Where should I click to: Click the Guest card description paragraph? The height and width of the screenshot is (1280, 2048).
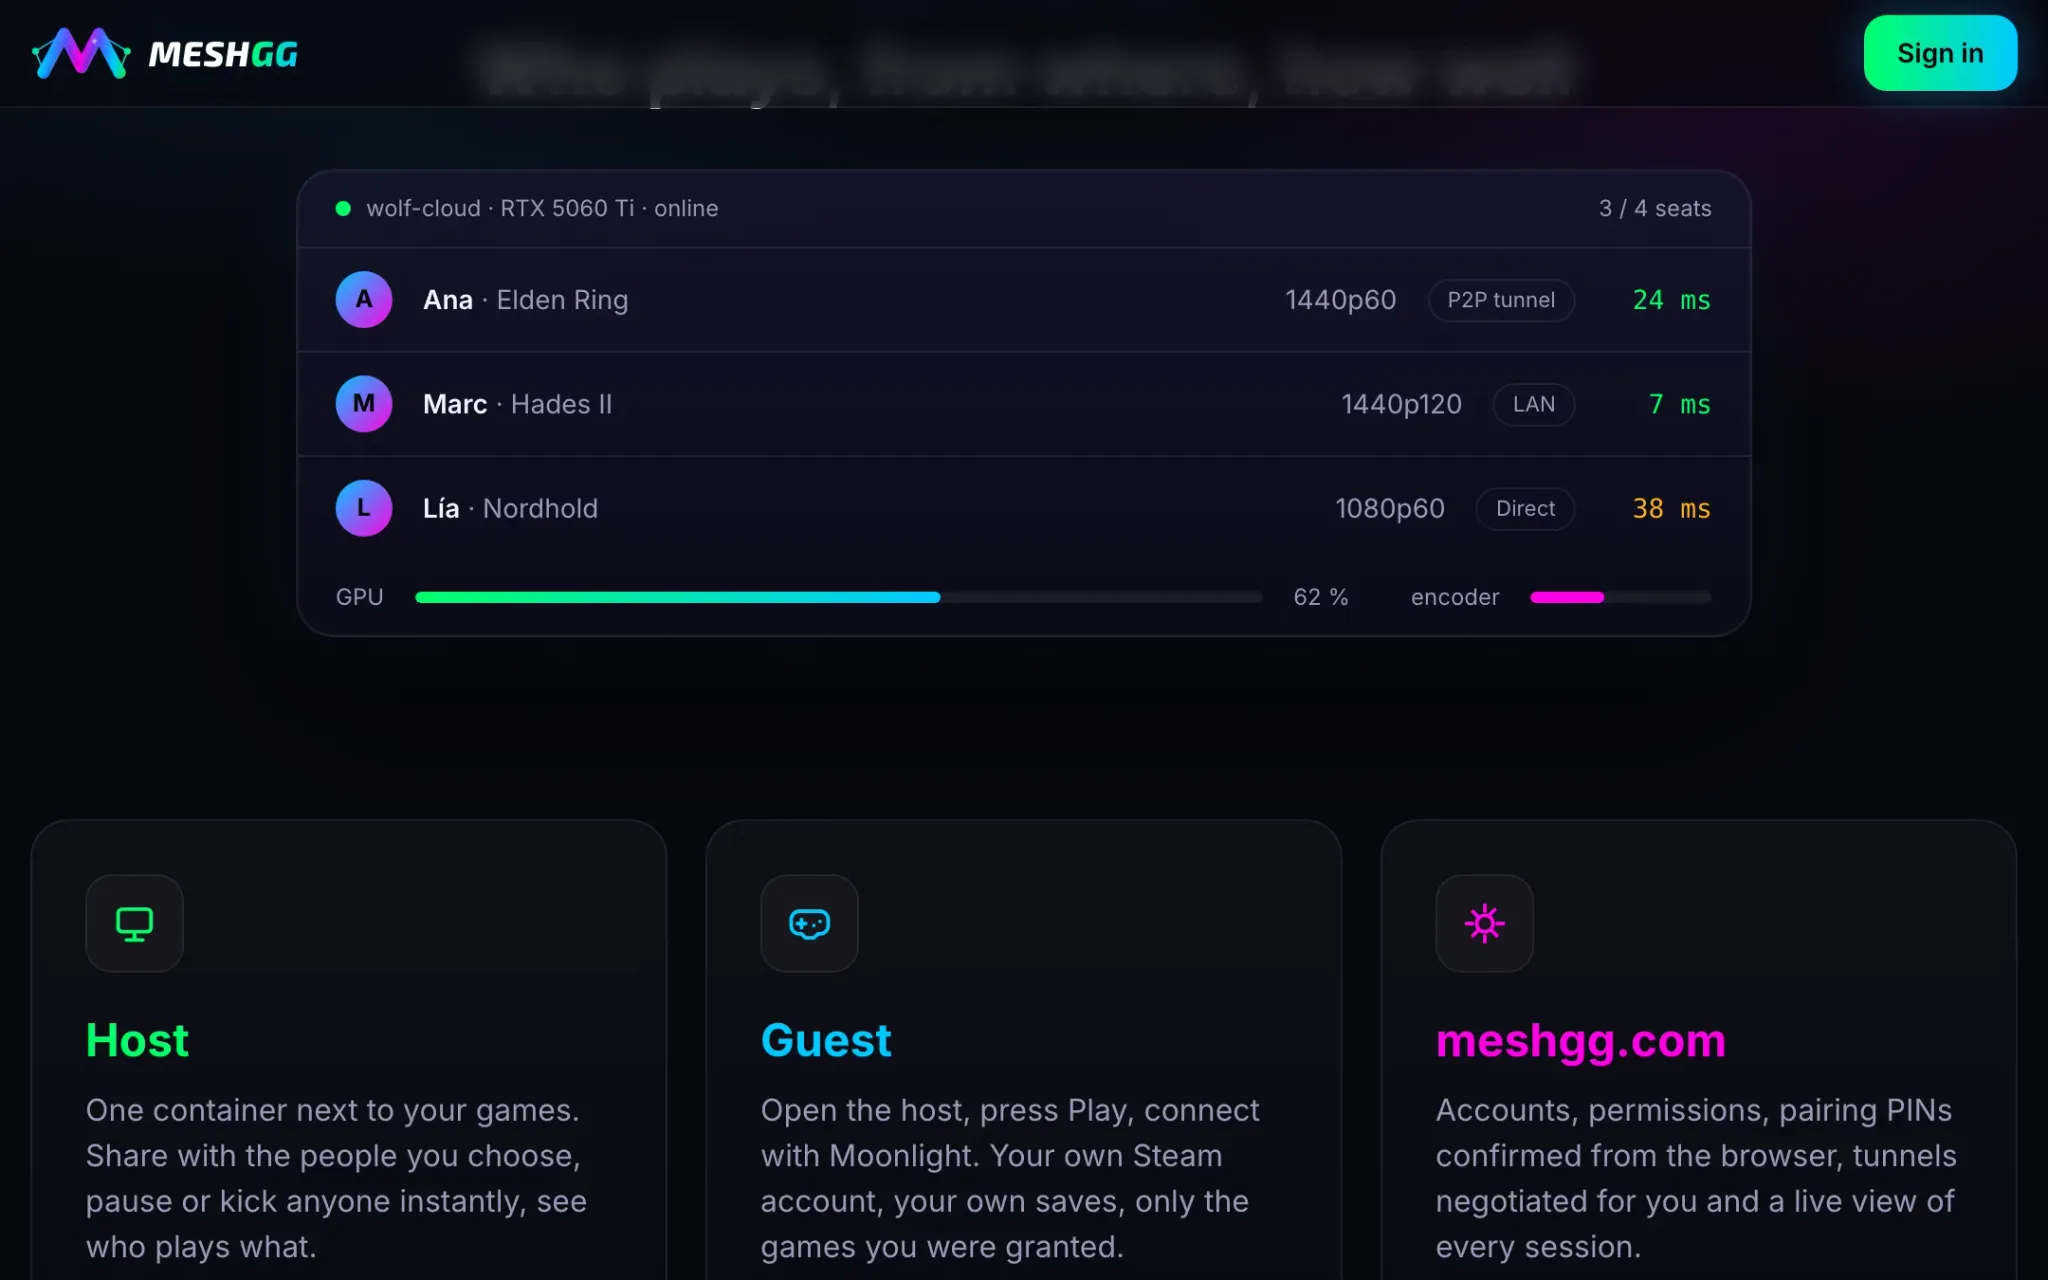[1010, 1178]
